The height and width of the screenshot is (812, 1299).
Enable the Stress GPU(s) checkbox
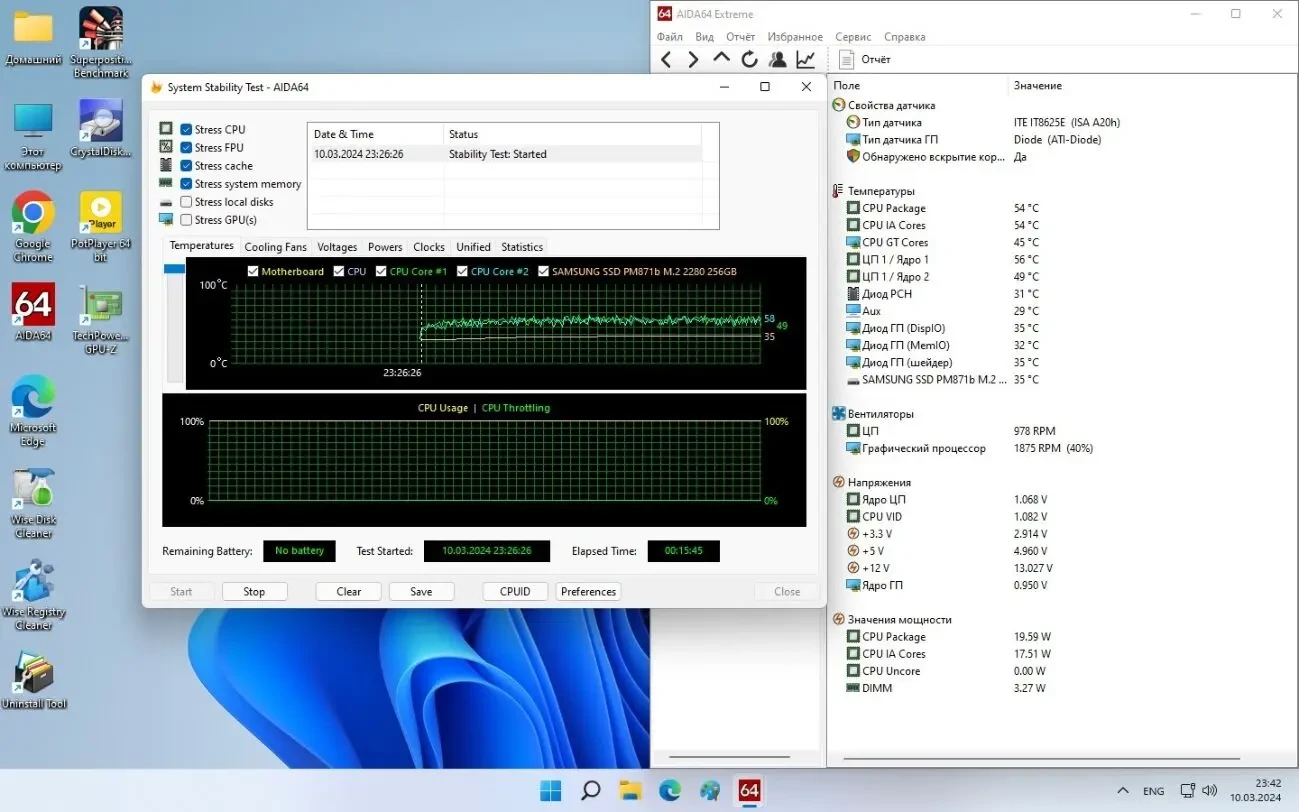click(186, 219)
